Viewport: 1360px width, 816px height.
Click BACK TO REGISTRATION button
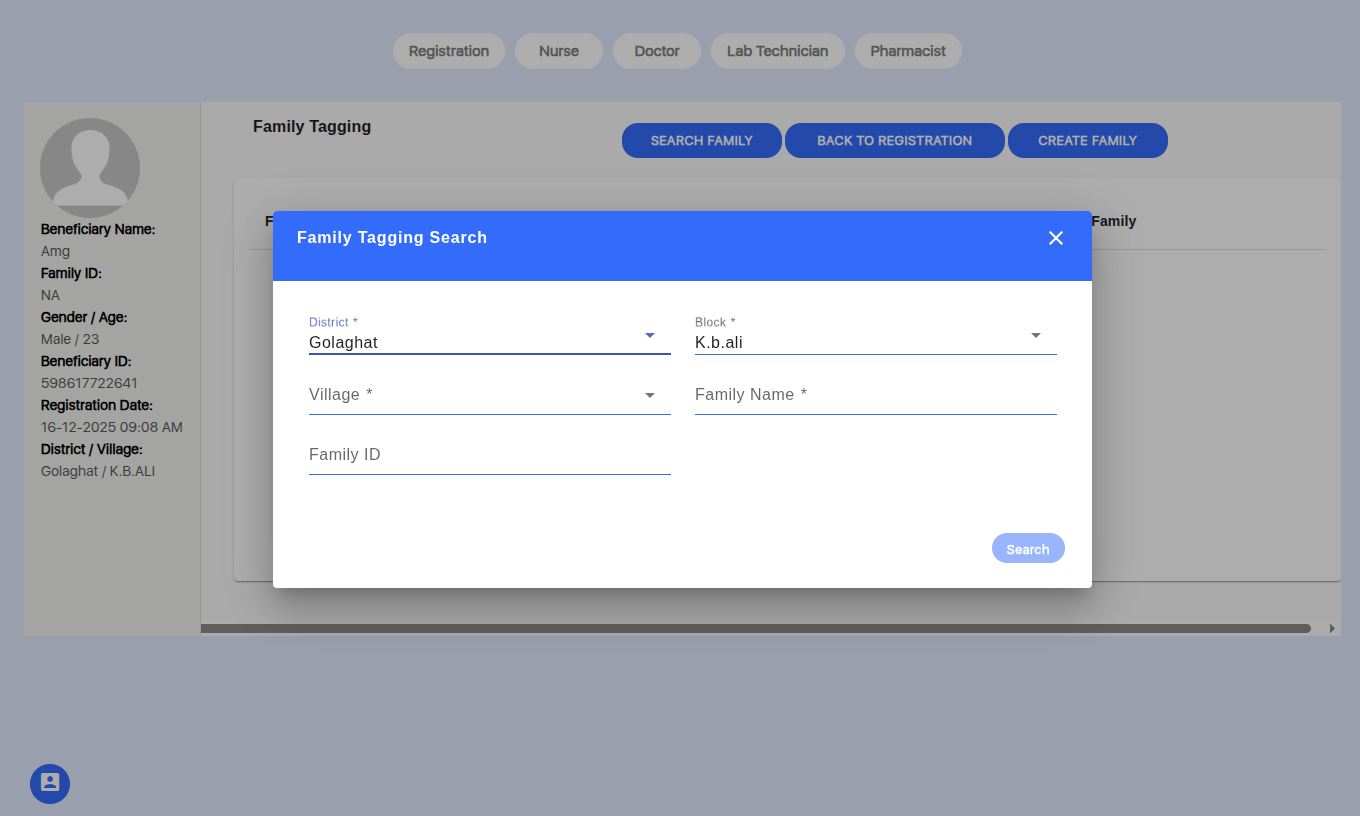(x=894, y=141)
